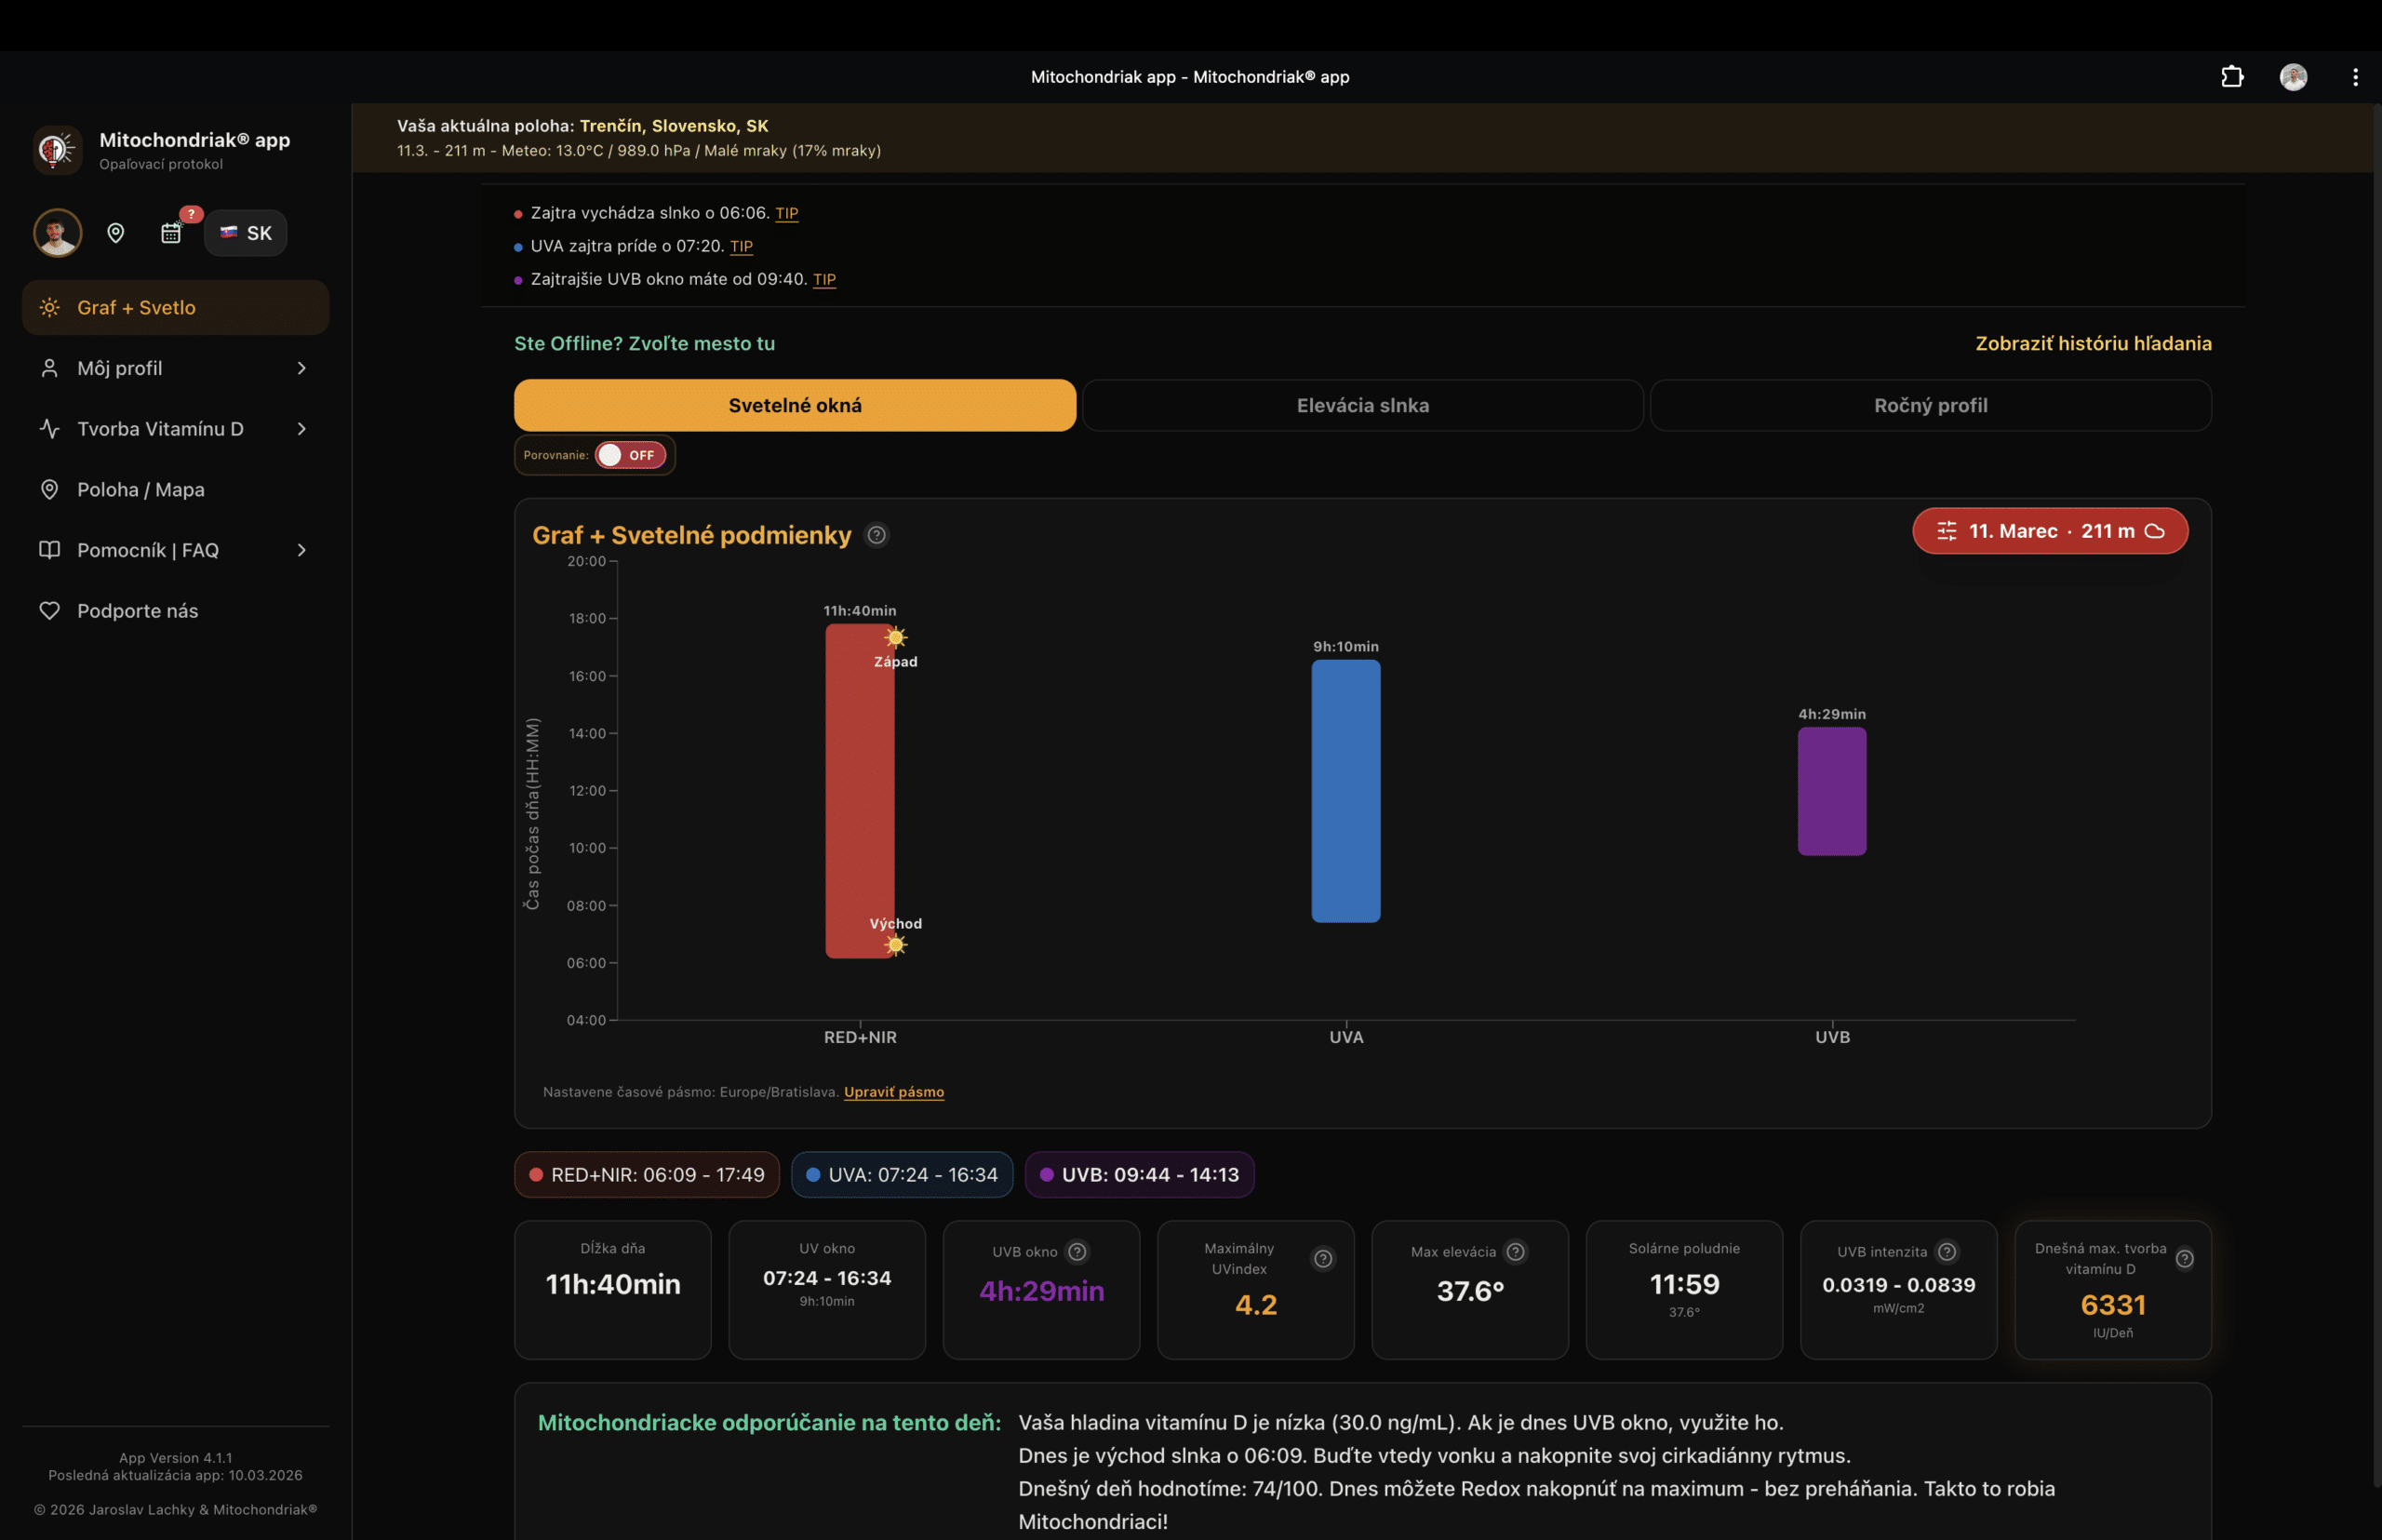This screenshot has height=1540, width=2382.
Task: Click help icon on Maximálny UVindex card
Action: 1323,1259
